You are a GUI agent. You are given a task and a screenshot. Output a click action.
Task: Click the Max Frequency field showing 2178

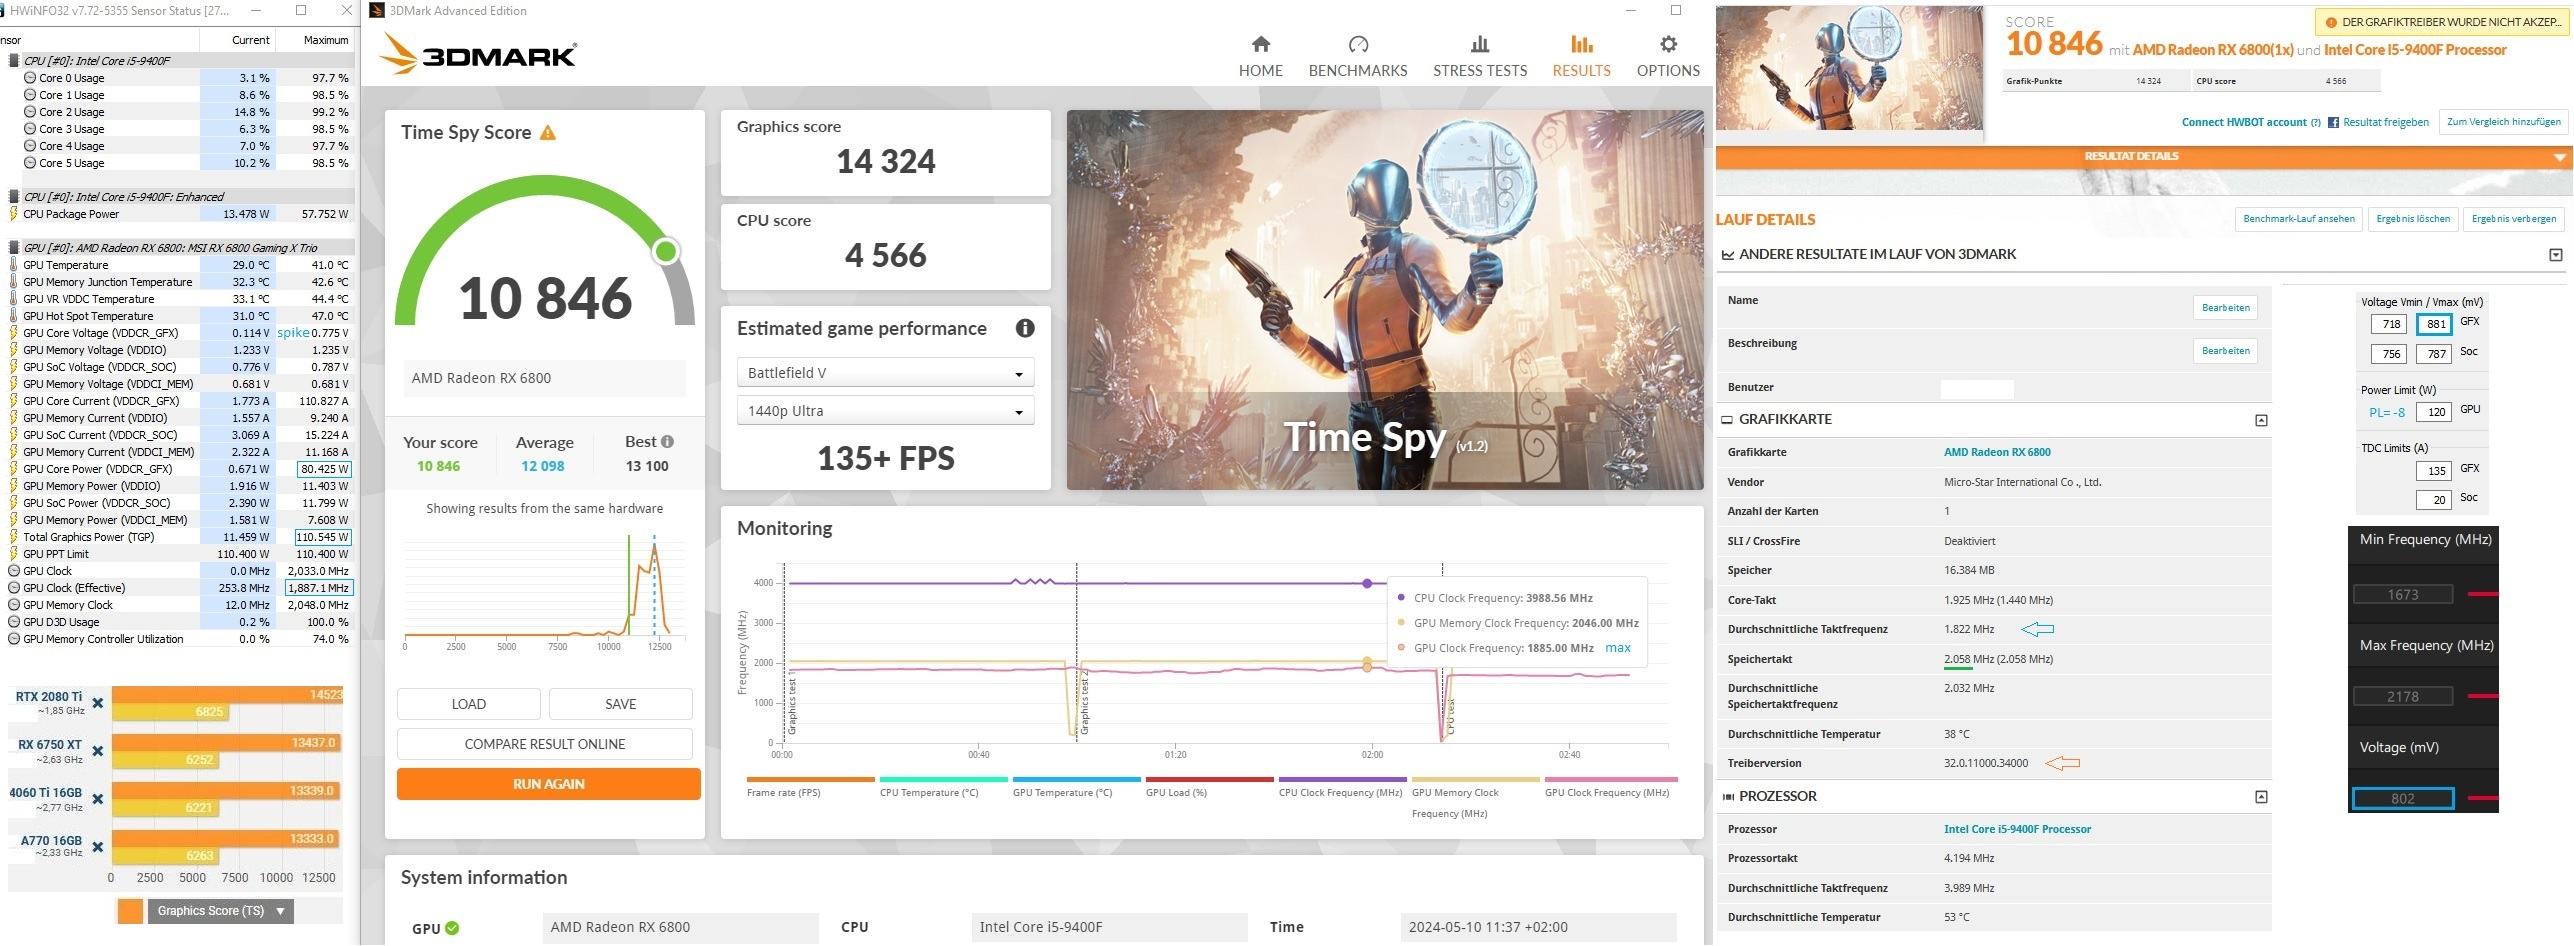2403,696
